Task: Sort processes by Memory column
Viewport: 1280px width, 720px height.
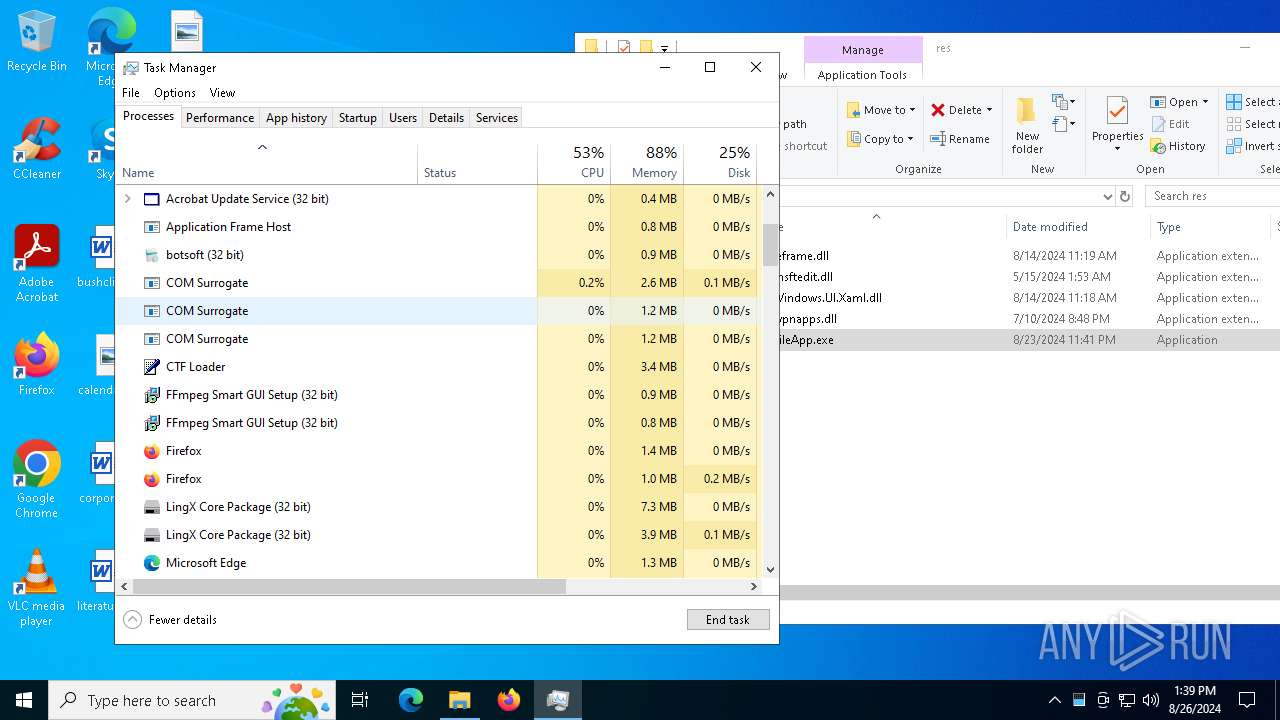Action: [x=647, y=163]
